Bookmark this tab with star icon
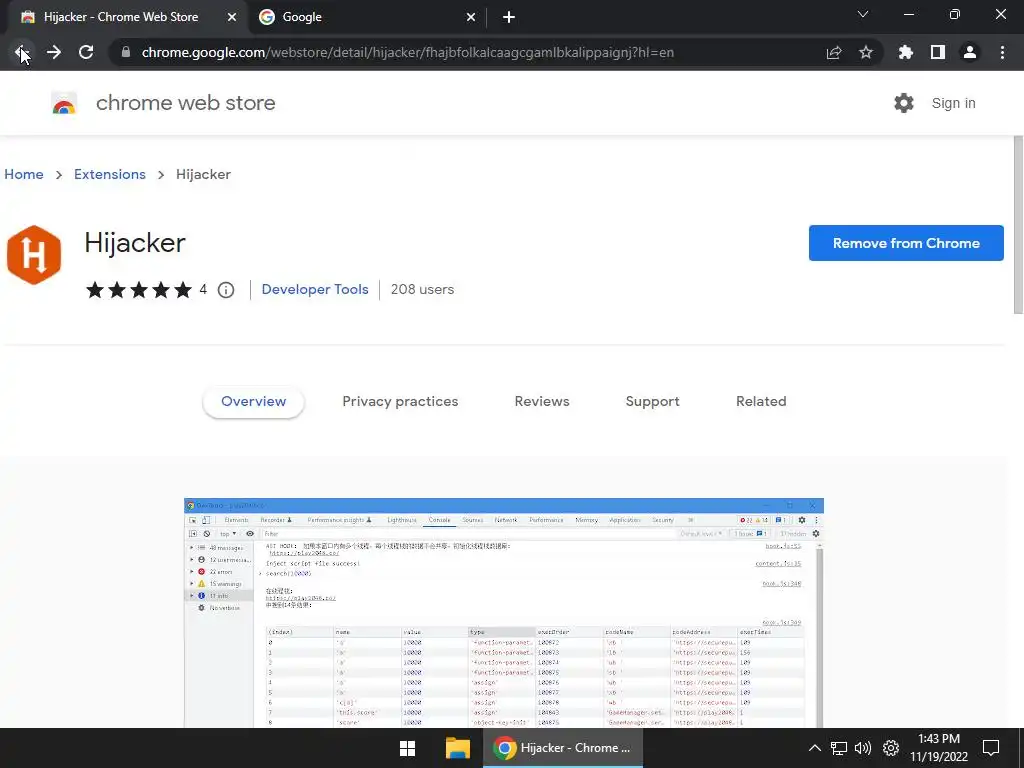The width and height of the screenshot is (1024, 768). (x=866, y=52)
